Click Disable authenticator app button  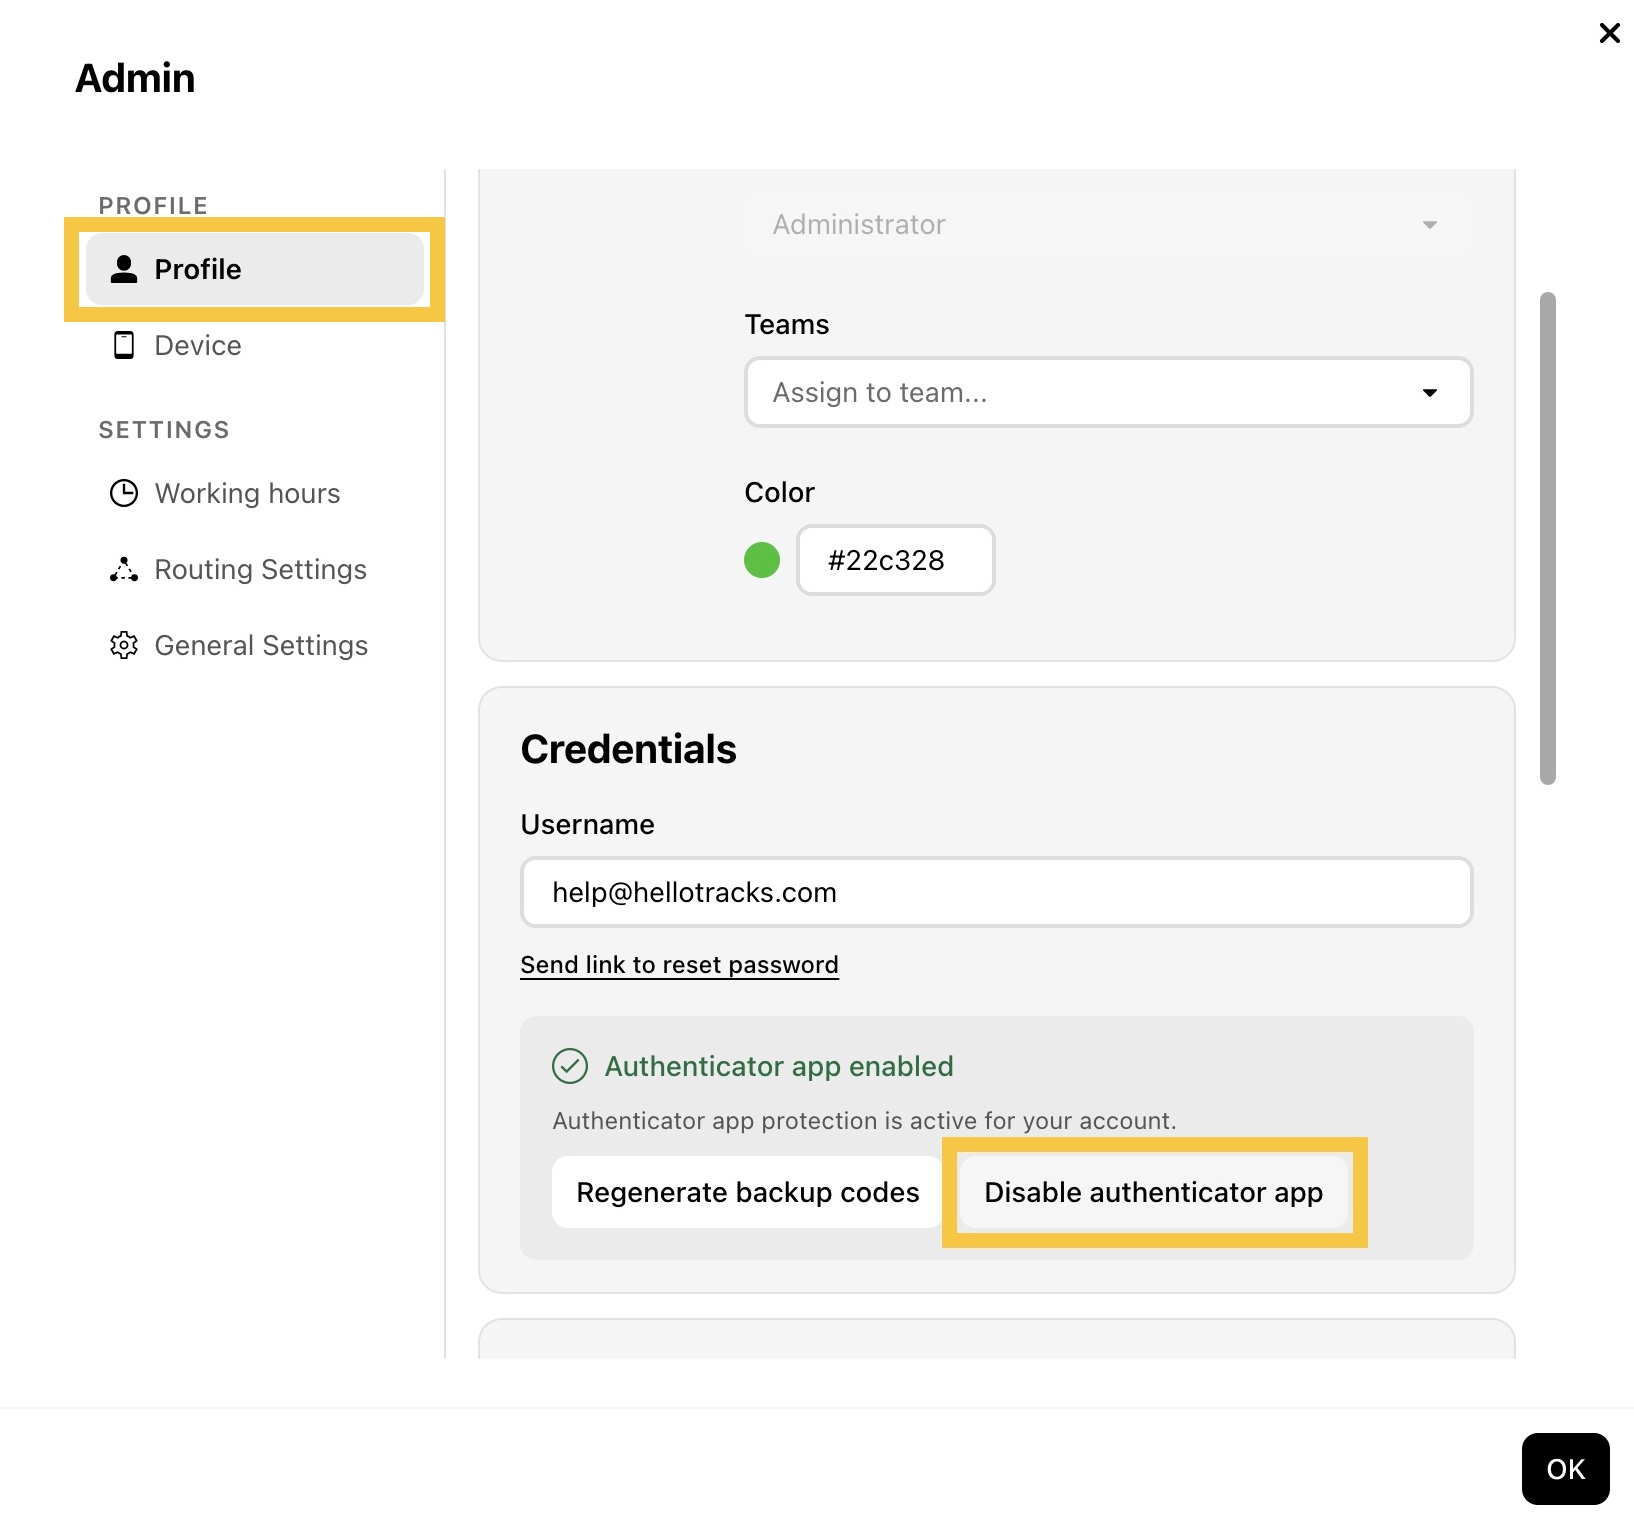[x=1154, y=1192]
